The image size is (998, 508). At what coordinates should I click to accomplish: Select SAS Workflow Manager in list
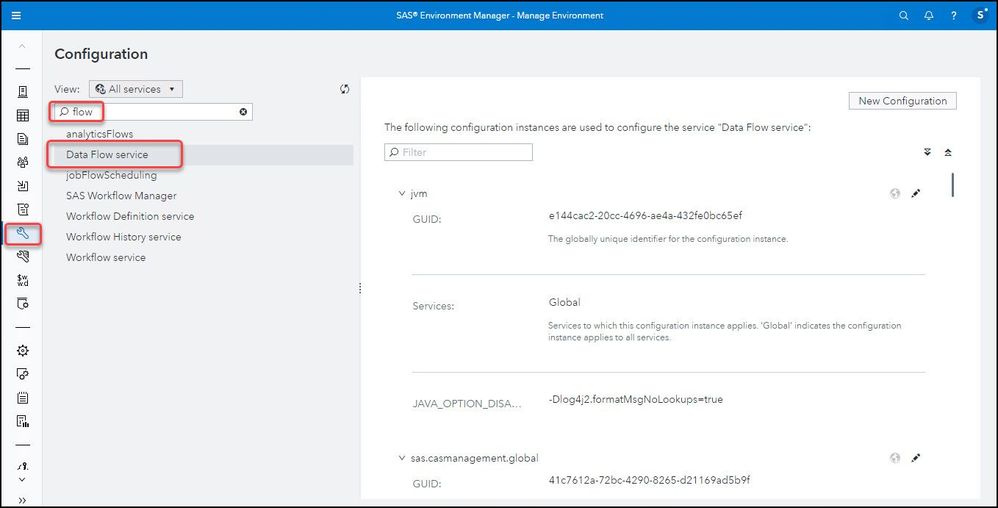[x=121, y=196]
